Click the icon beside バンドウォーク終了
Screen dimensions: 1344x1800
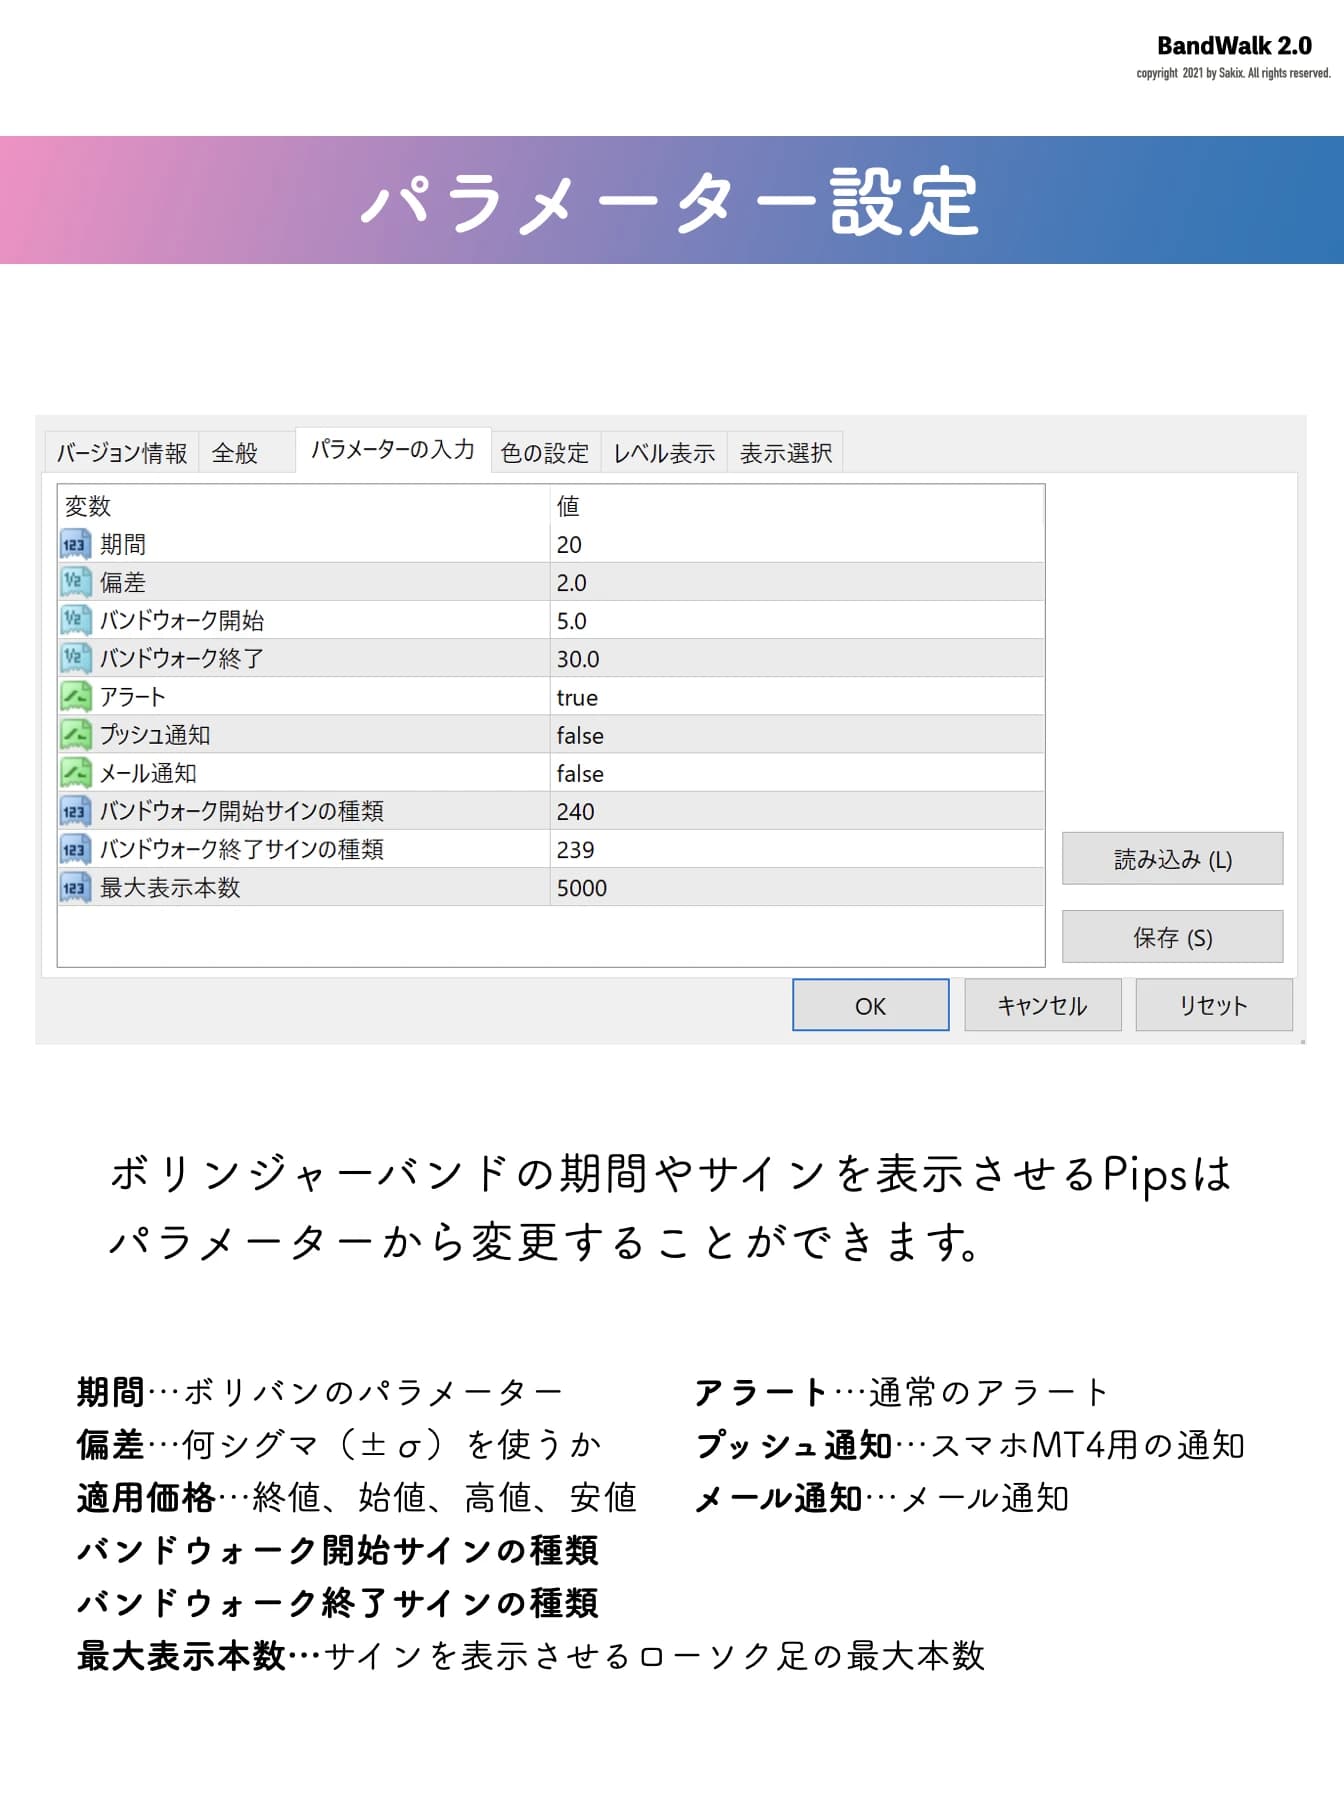[75, 658]
